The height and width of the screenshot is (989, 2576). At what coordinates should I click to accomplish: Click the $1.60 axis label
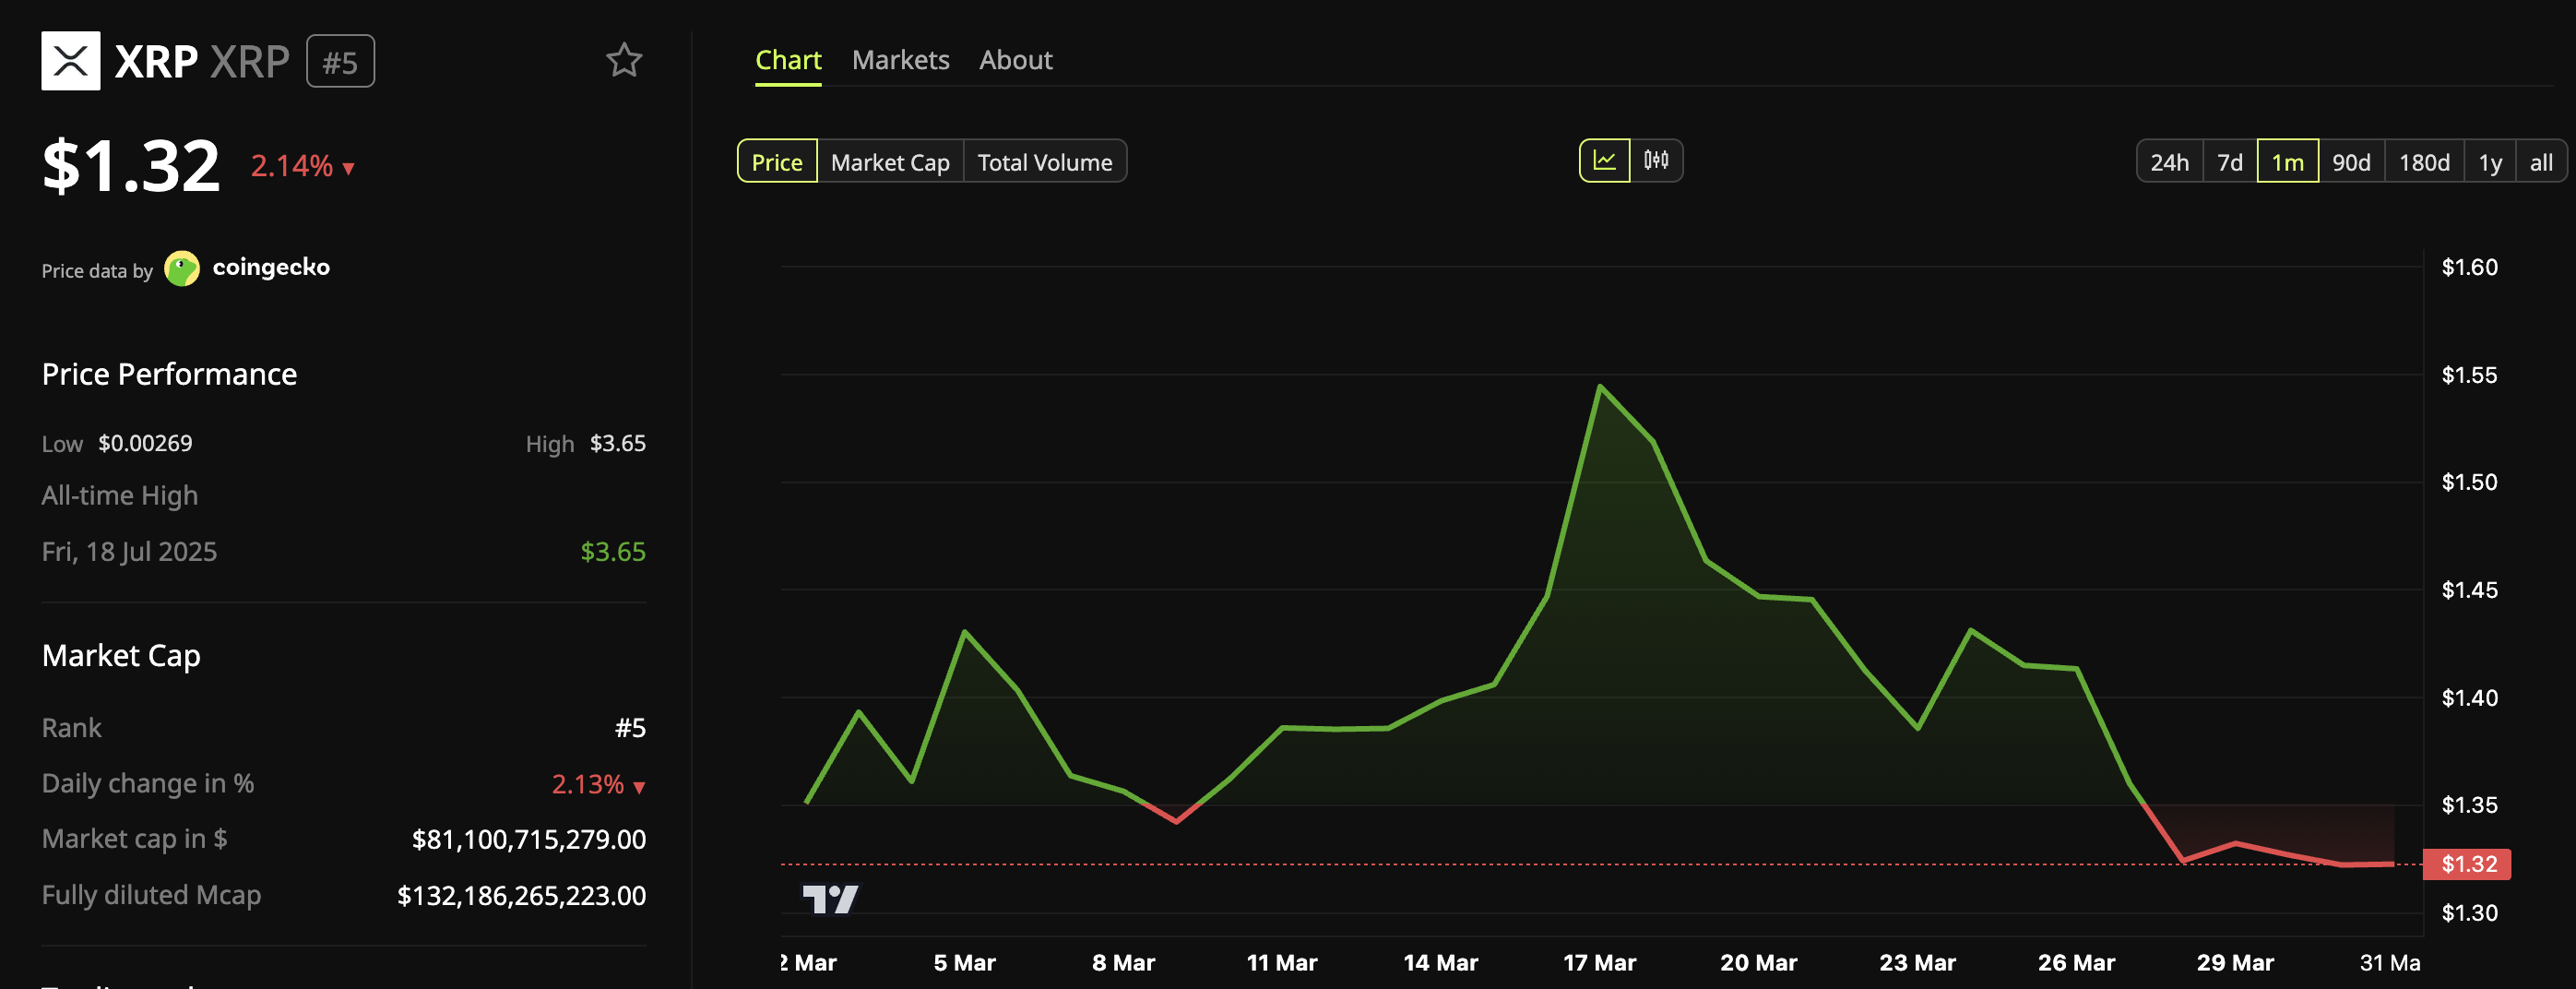coord(2469,267)
